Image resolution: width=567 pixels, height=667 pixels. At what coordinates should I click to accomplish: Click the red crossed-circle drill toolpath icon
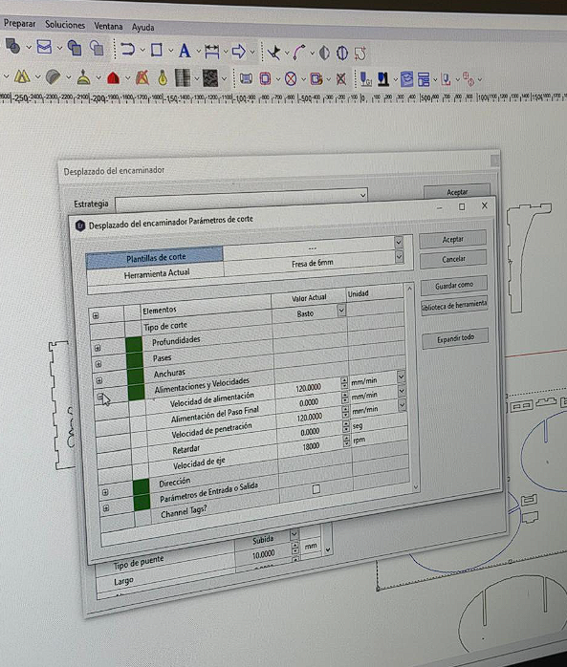coord(291,79)
